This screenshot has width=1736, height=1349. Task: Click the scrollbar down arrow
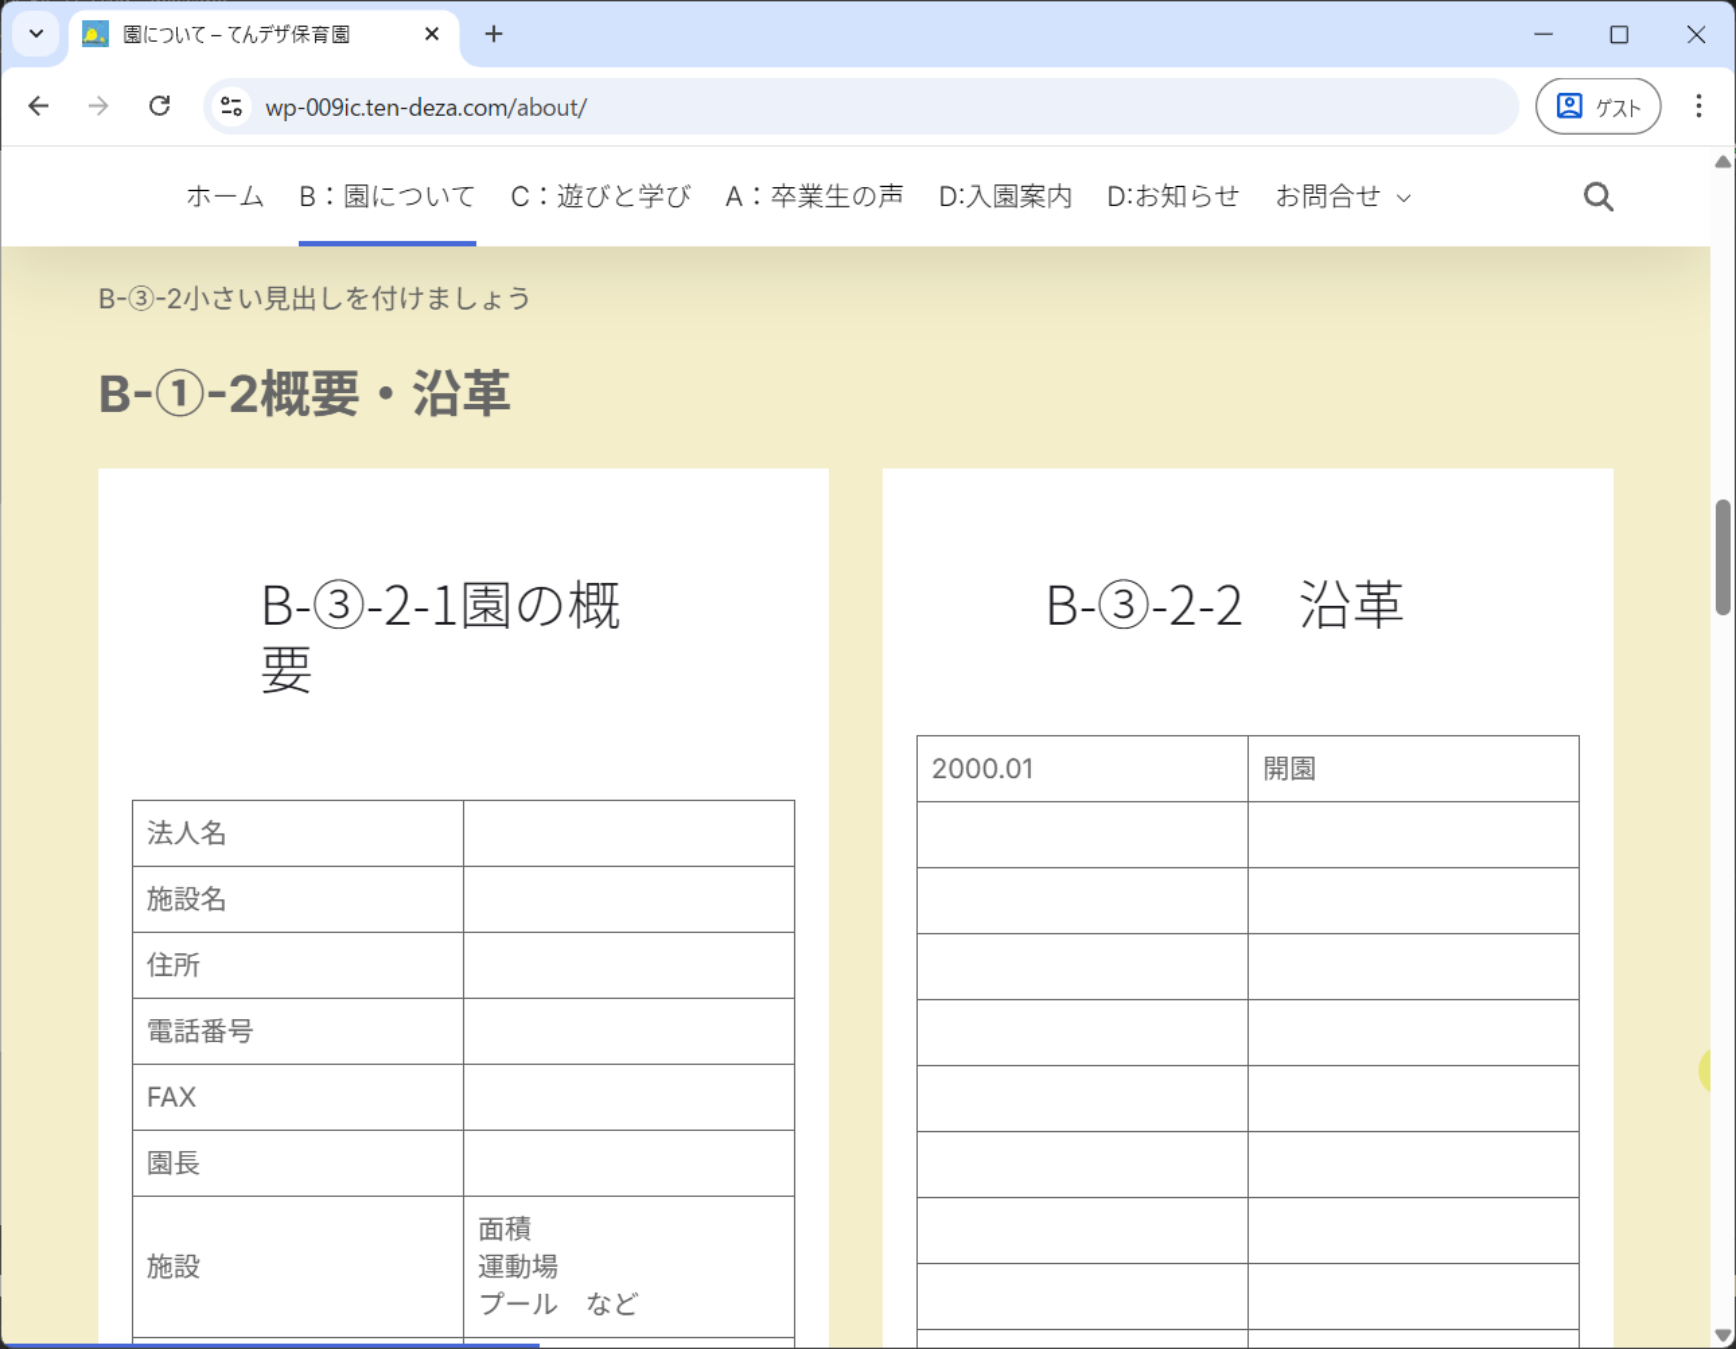1722,1335
